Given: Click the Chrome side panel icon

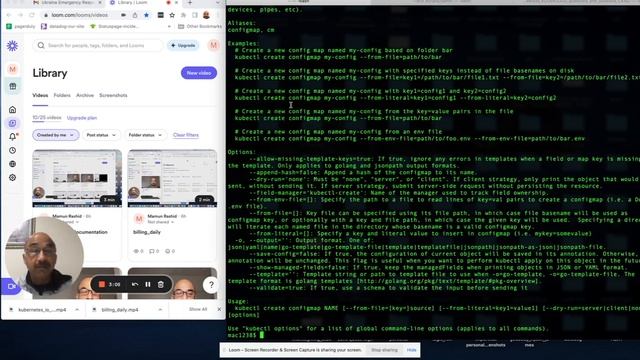Looking at the screenshot, I should coord(195,15).
